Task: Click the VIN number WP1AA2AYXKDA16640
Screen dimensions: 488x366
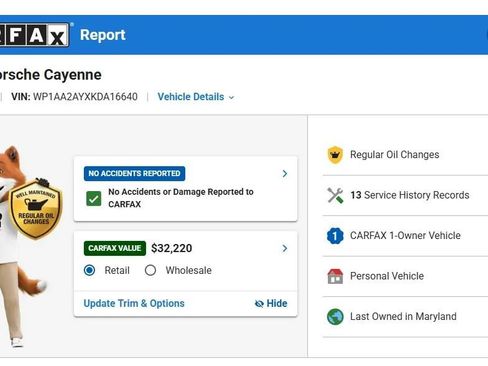Action: click(x=85, y=97)
